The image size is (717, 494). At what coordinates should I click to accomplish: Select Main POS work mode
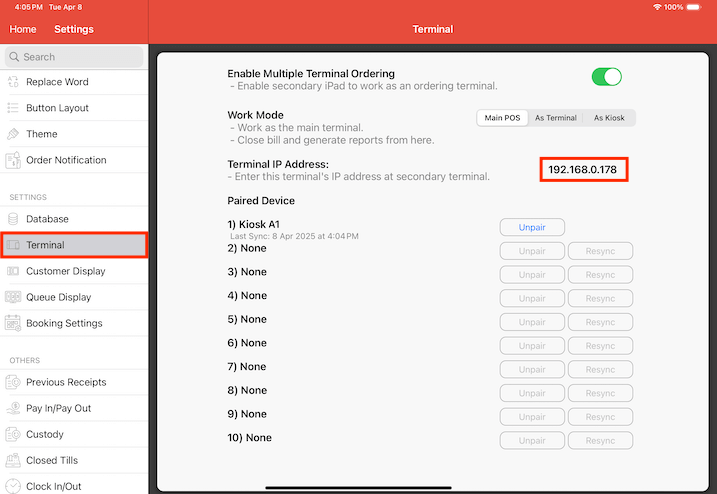click(x=502, y=118)
